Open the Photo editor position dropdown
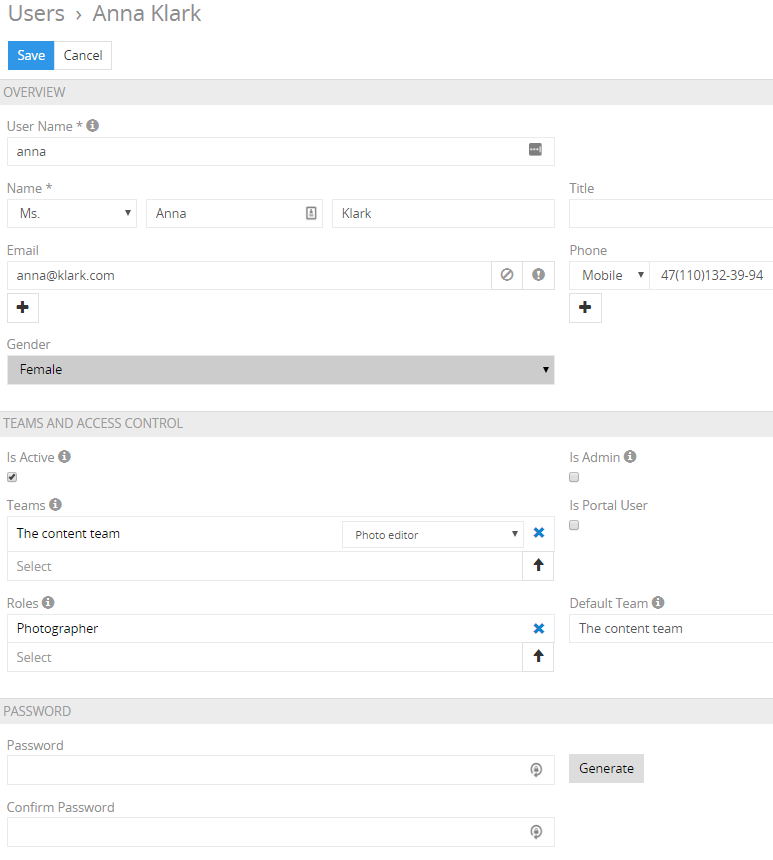Viewport: 773px width, 860px height. (x=433, y=535)
